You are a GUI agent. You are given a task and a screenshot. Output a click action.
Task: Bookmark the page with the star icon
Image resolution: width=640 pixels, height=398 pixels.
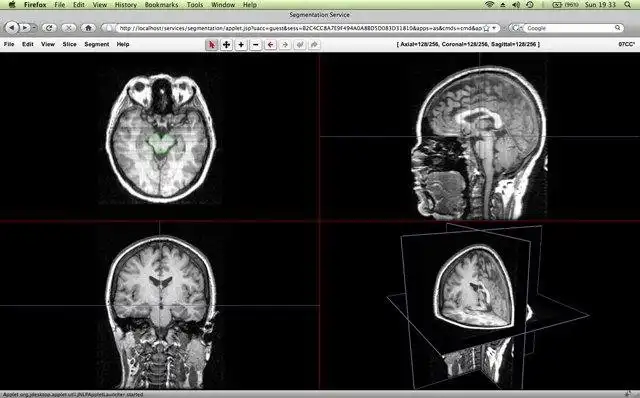pos(487,28)
